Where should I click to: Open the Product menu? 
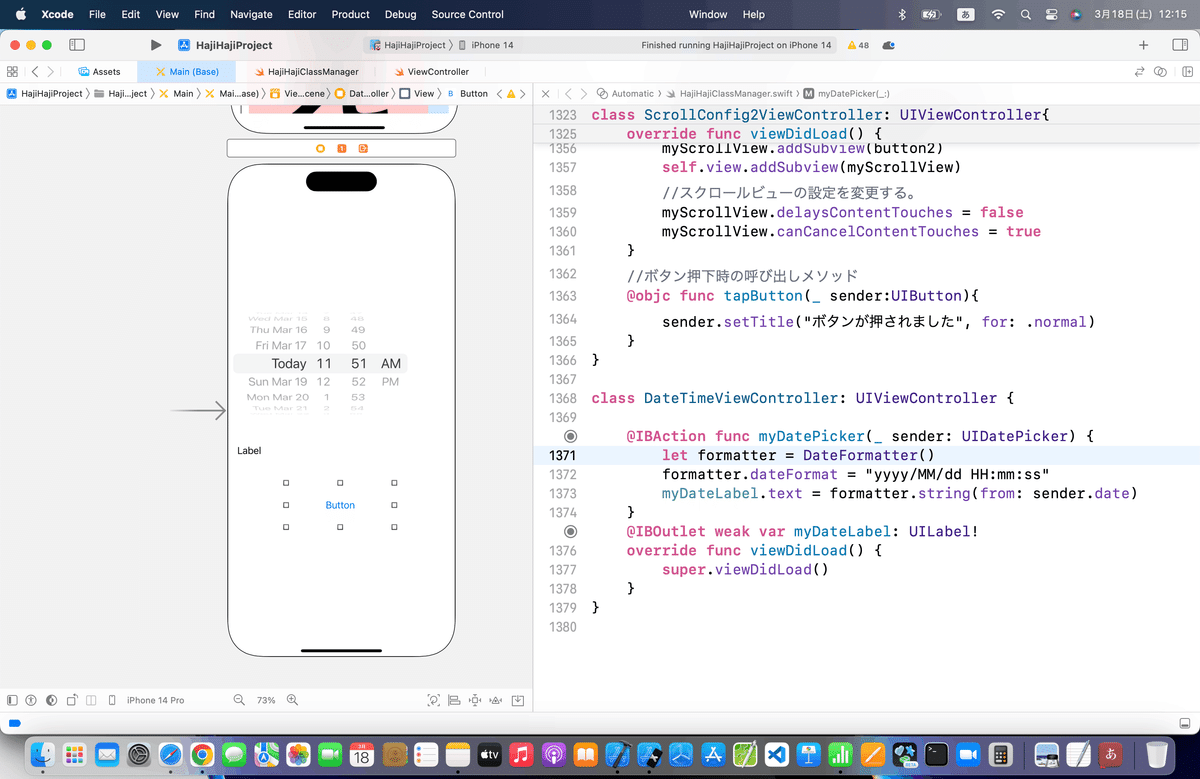(350, 15)
